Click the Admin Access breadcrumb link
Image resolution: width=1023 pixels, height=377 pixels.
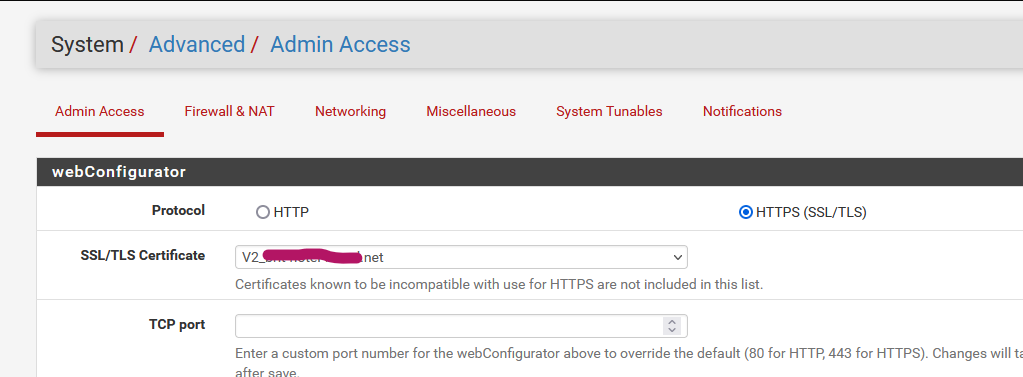(340, 44)
